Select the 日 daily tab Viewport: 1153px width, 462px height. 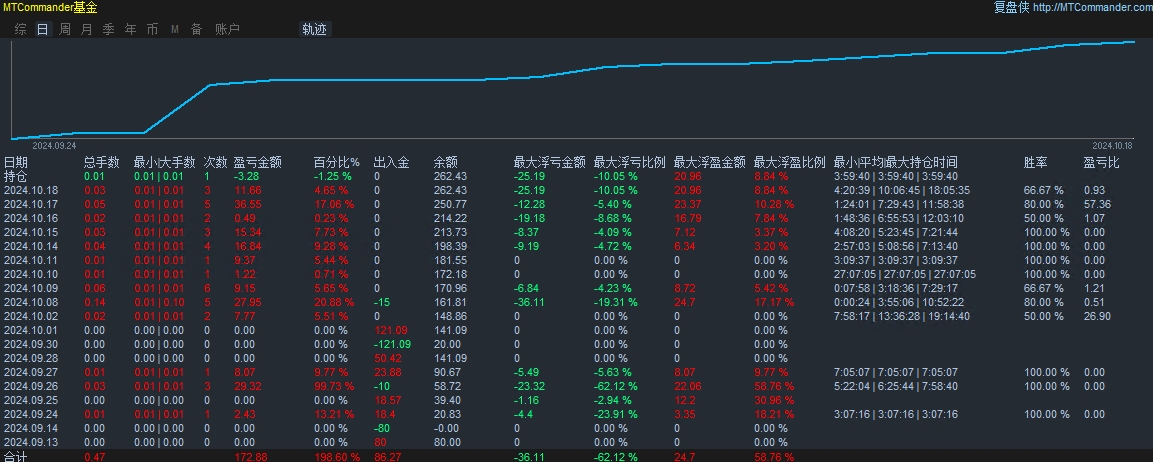click(43, 29)
